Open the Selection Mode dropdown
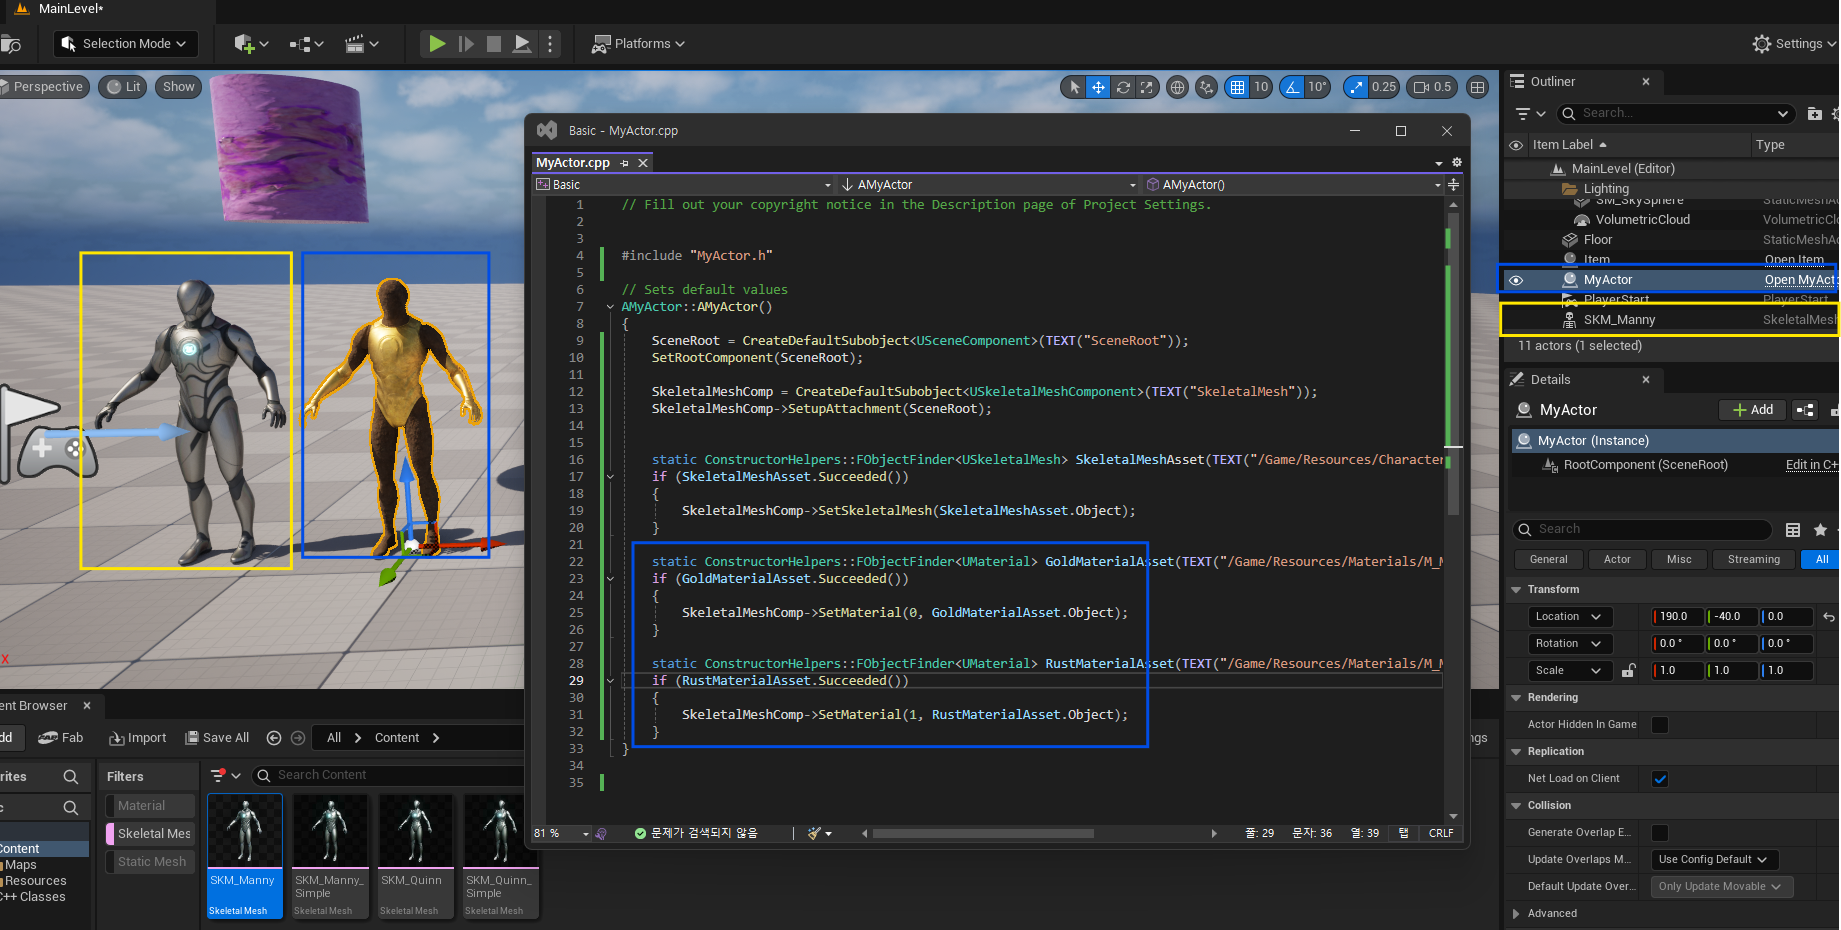The image size is (1841, 930). click(x=125, y=44)
